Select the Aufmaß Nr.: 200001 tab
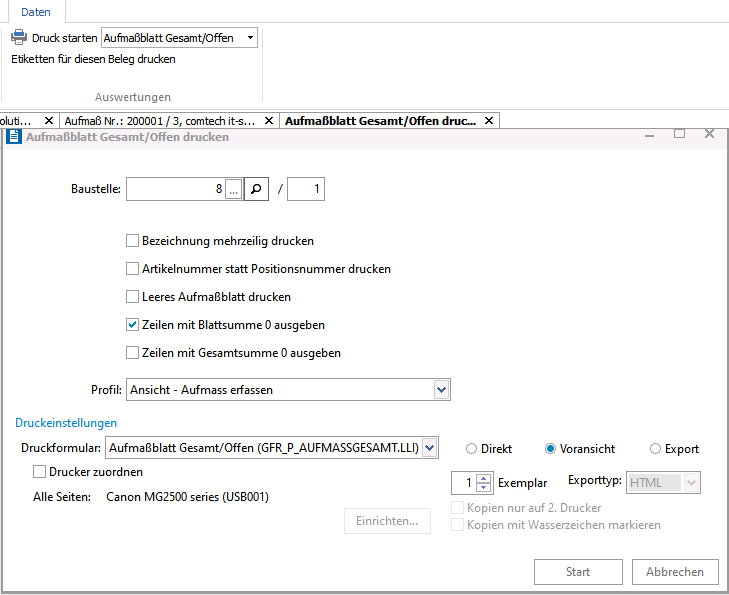 (x=160, y=121)
